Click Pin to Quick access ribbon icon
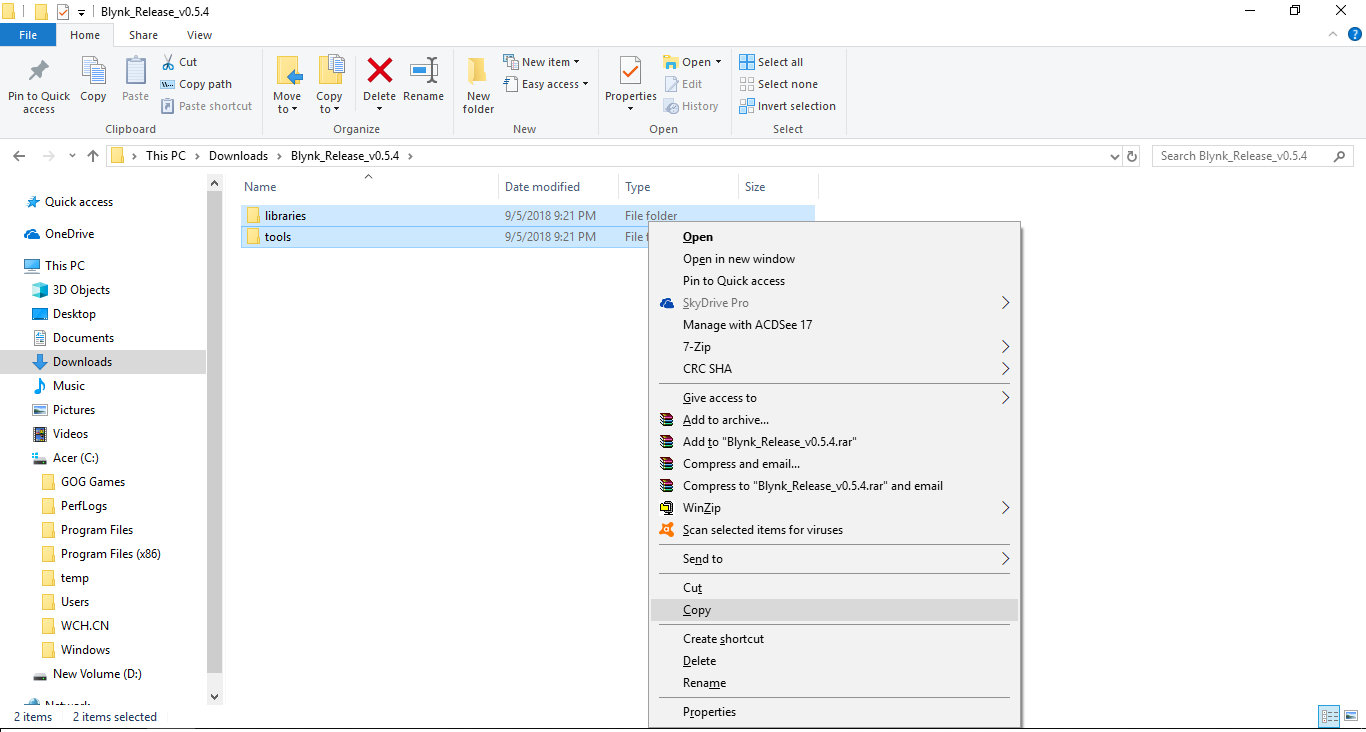Screen dimensions: 1366x732 click(x=39, y=85)
